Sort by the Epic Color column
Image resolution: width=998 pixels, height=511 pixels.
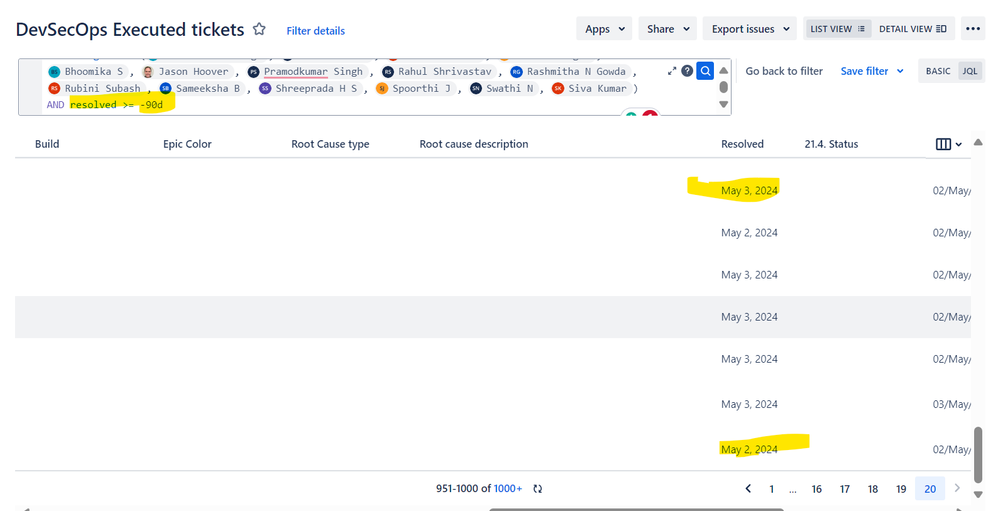click(x=187, y=144)
